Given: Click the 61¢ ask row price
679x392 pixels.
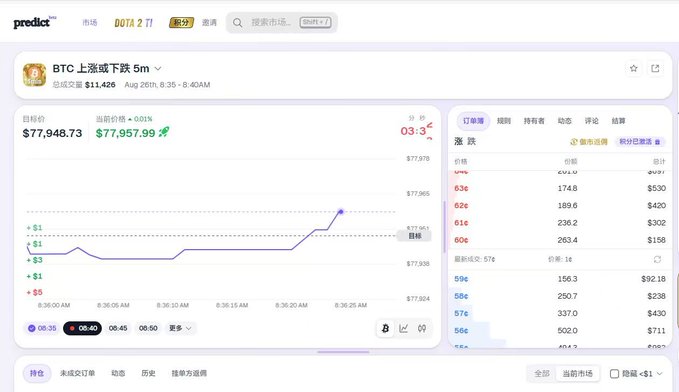Looking at the screenshot, I should [x=461, y=223].
